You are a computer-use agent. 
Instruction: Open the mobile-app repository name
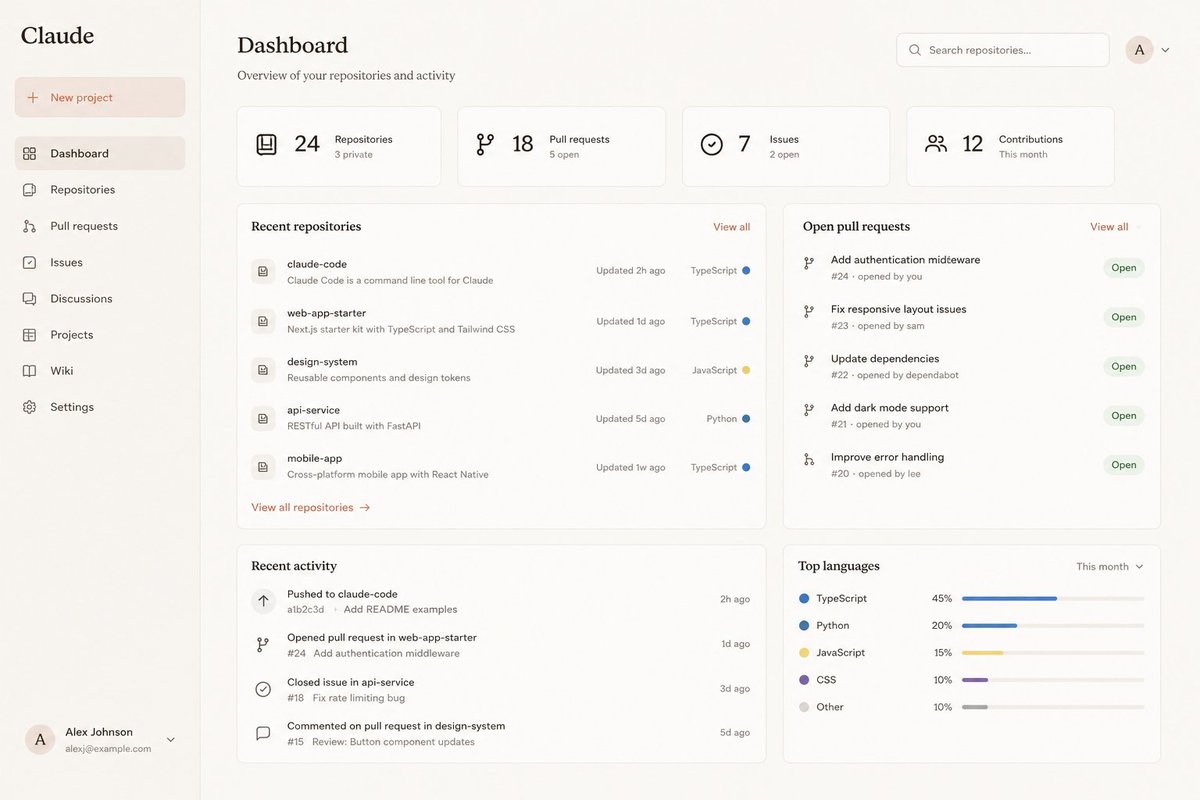[314, 459]
